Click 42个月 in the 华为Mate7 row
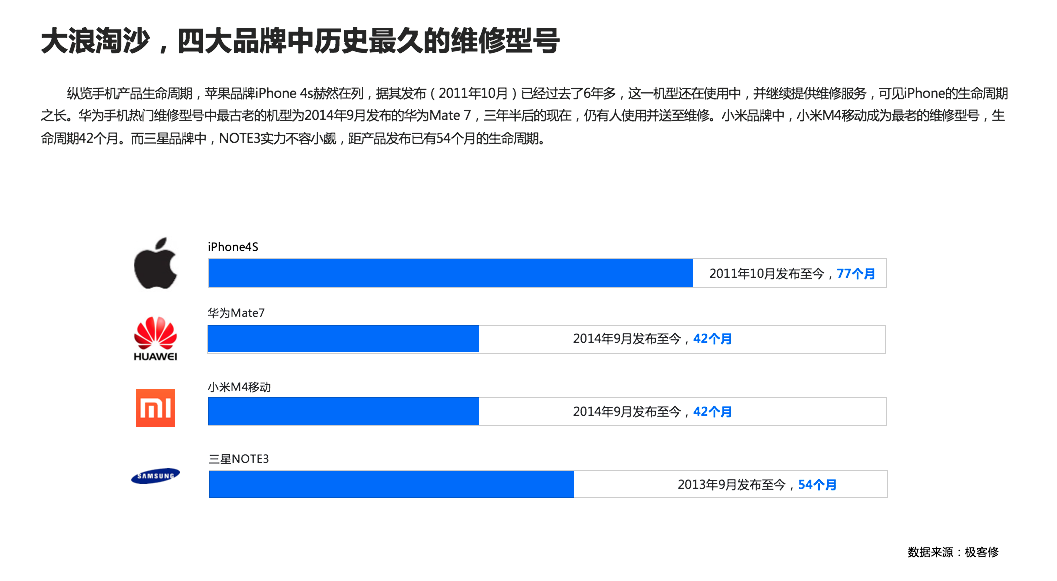Screen dimensions: 1057x581 (713, 339)
